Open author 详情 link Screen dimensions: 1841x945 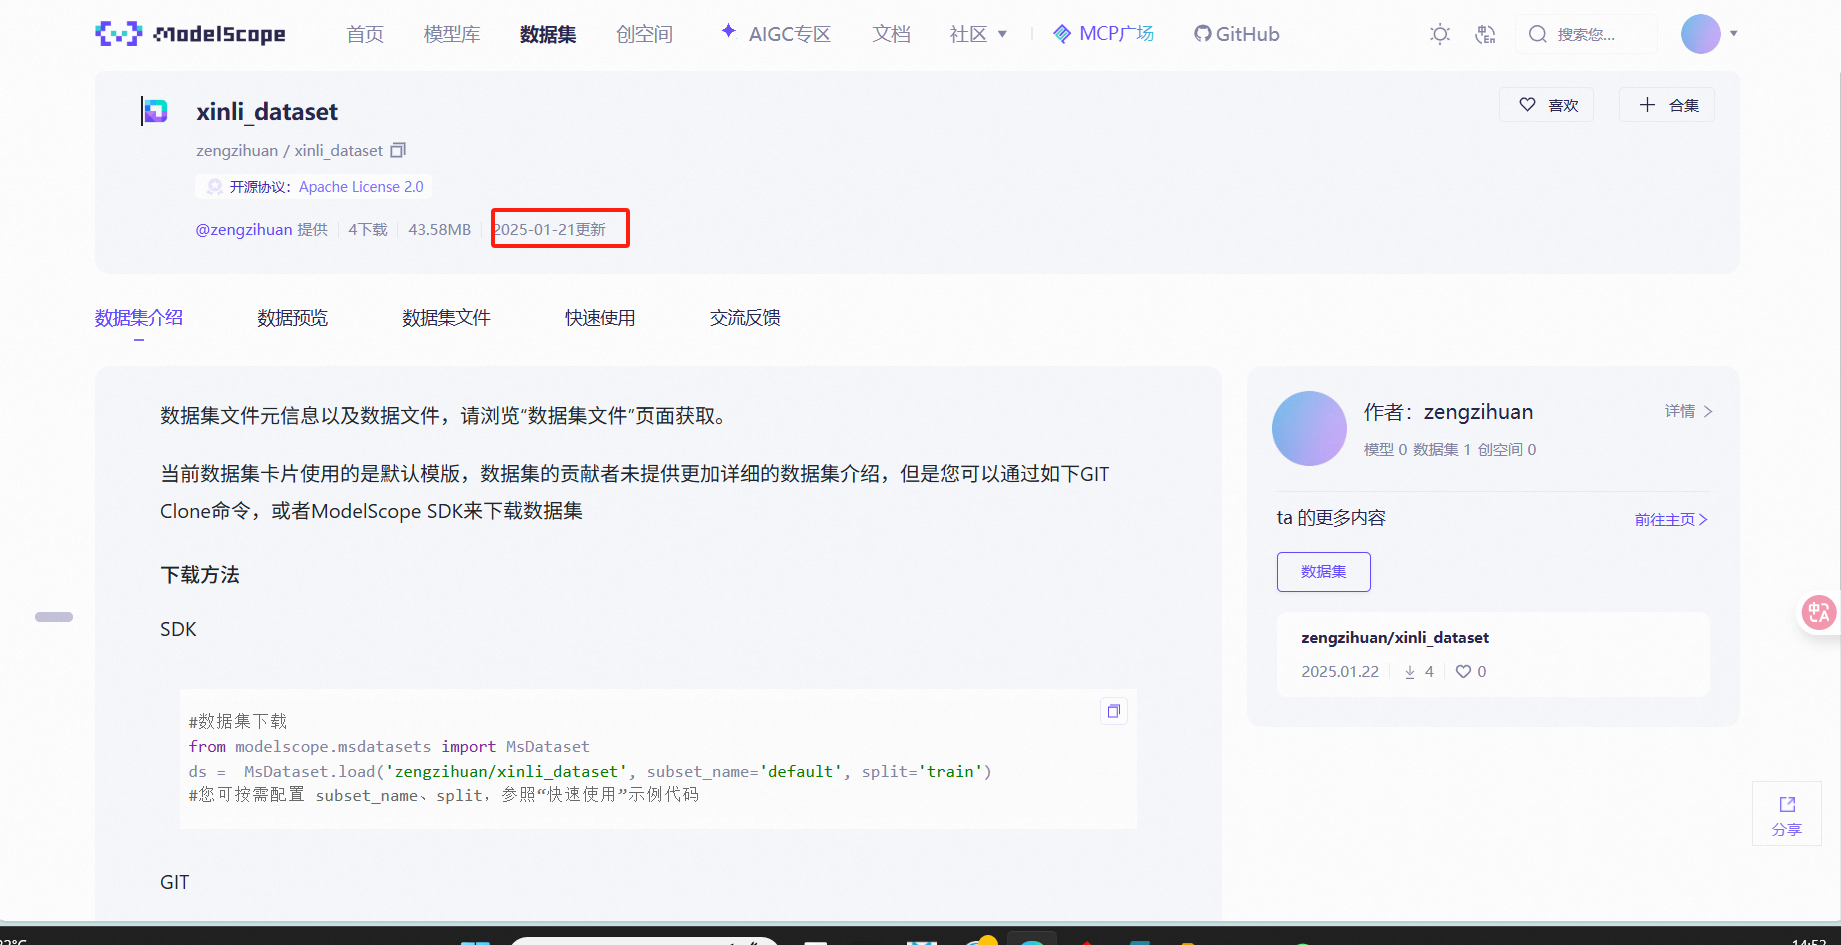pos(1689,411)
